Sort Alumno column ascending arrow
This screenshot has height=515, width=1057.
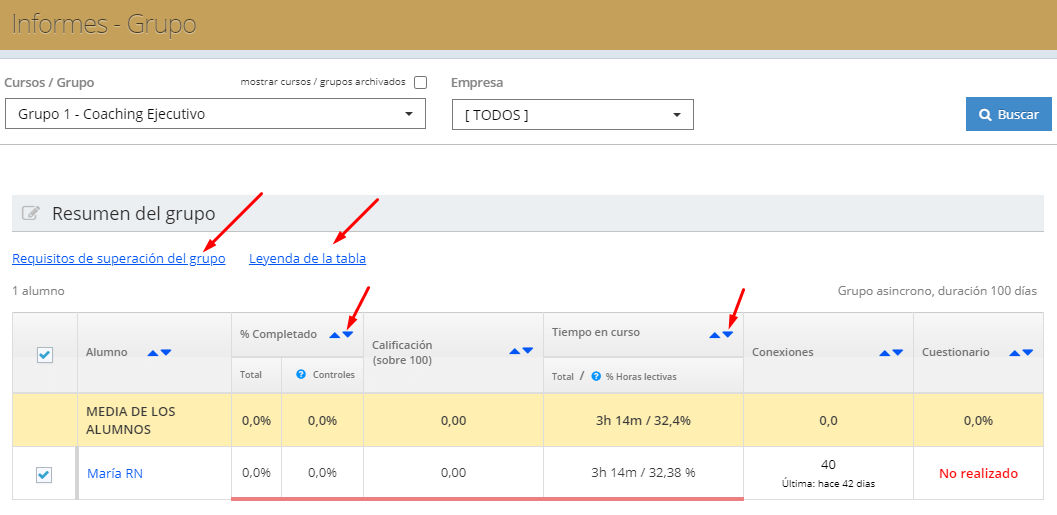coord(153,353)
